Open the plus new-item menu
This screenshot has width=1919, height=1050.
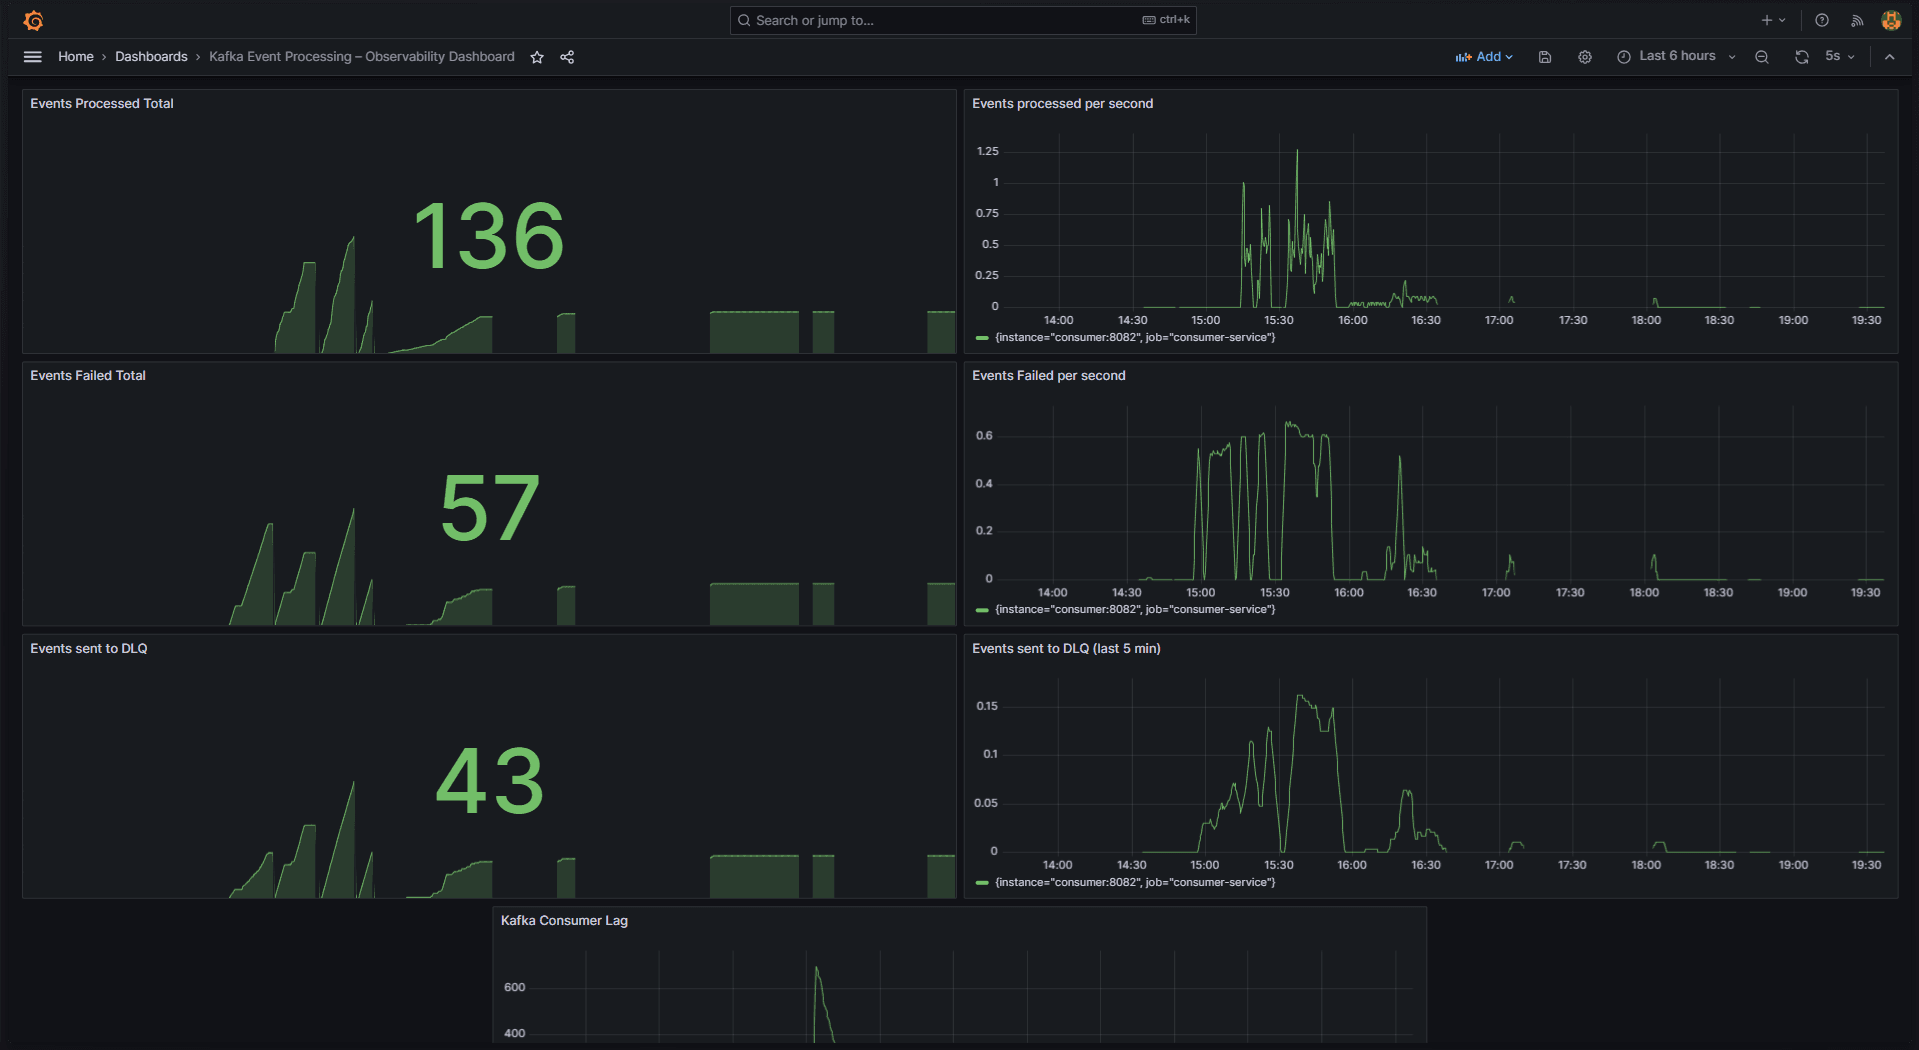tap(1773, 20)
